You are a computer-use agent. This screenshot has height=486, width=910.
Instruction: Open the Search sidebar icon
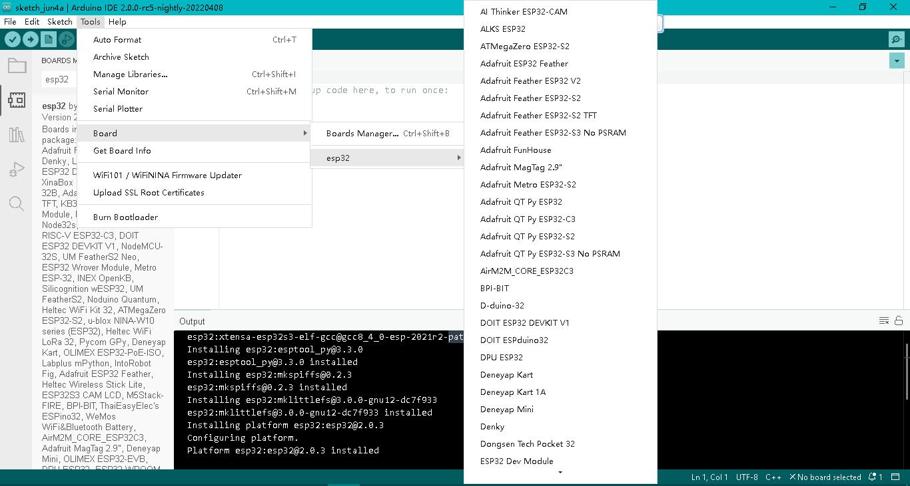click(16, 203)
